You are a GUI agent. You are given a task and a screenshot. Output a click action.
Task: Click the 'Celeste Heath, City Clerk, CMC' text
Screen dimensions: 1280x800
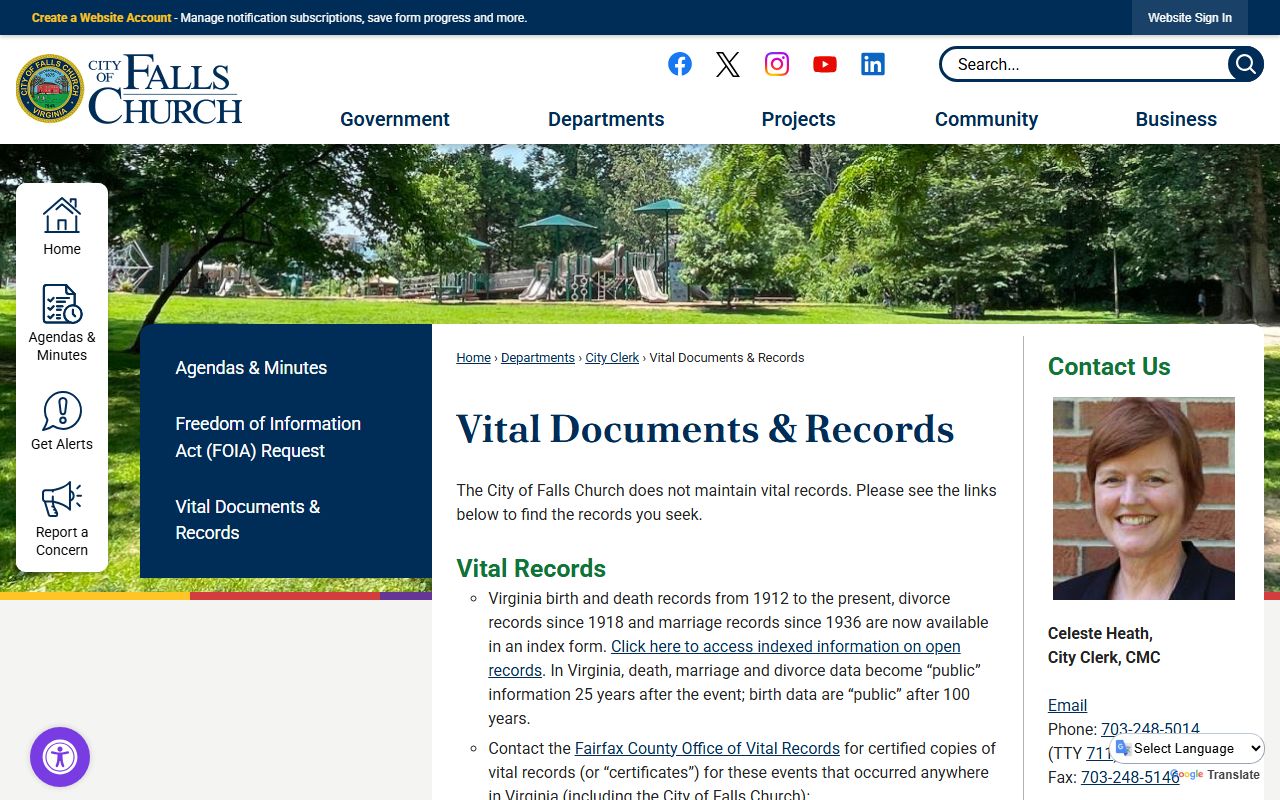(1104, 645)
